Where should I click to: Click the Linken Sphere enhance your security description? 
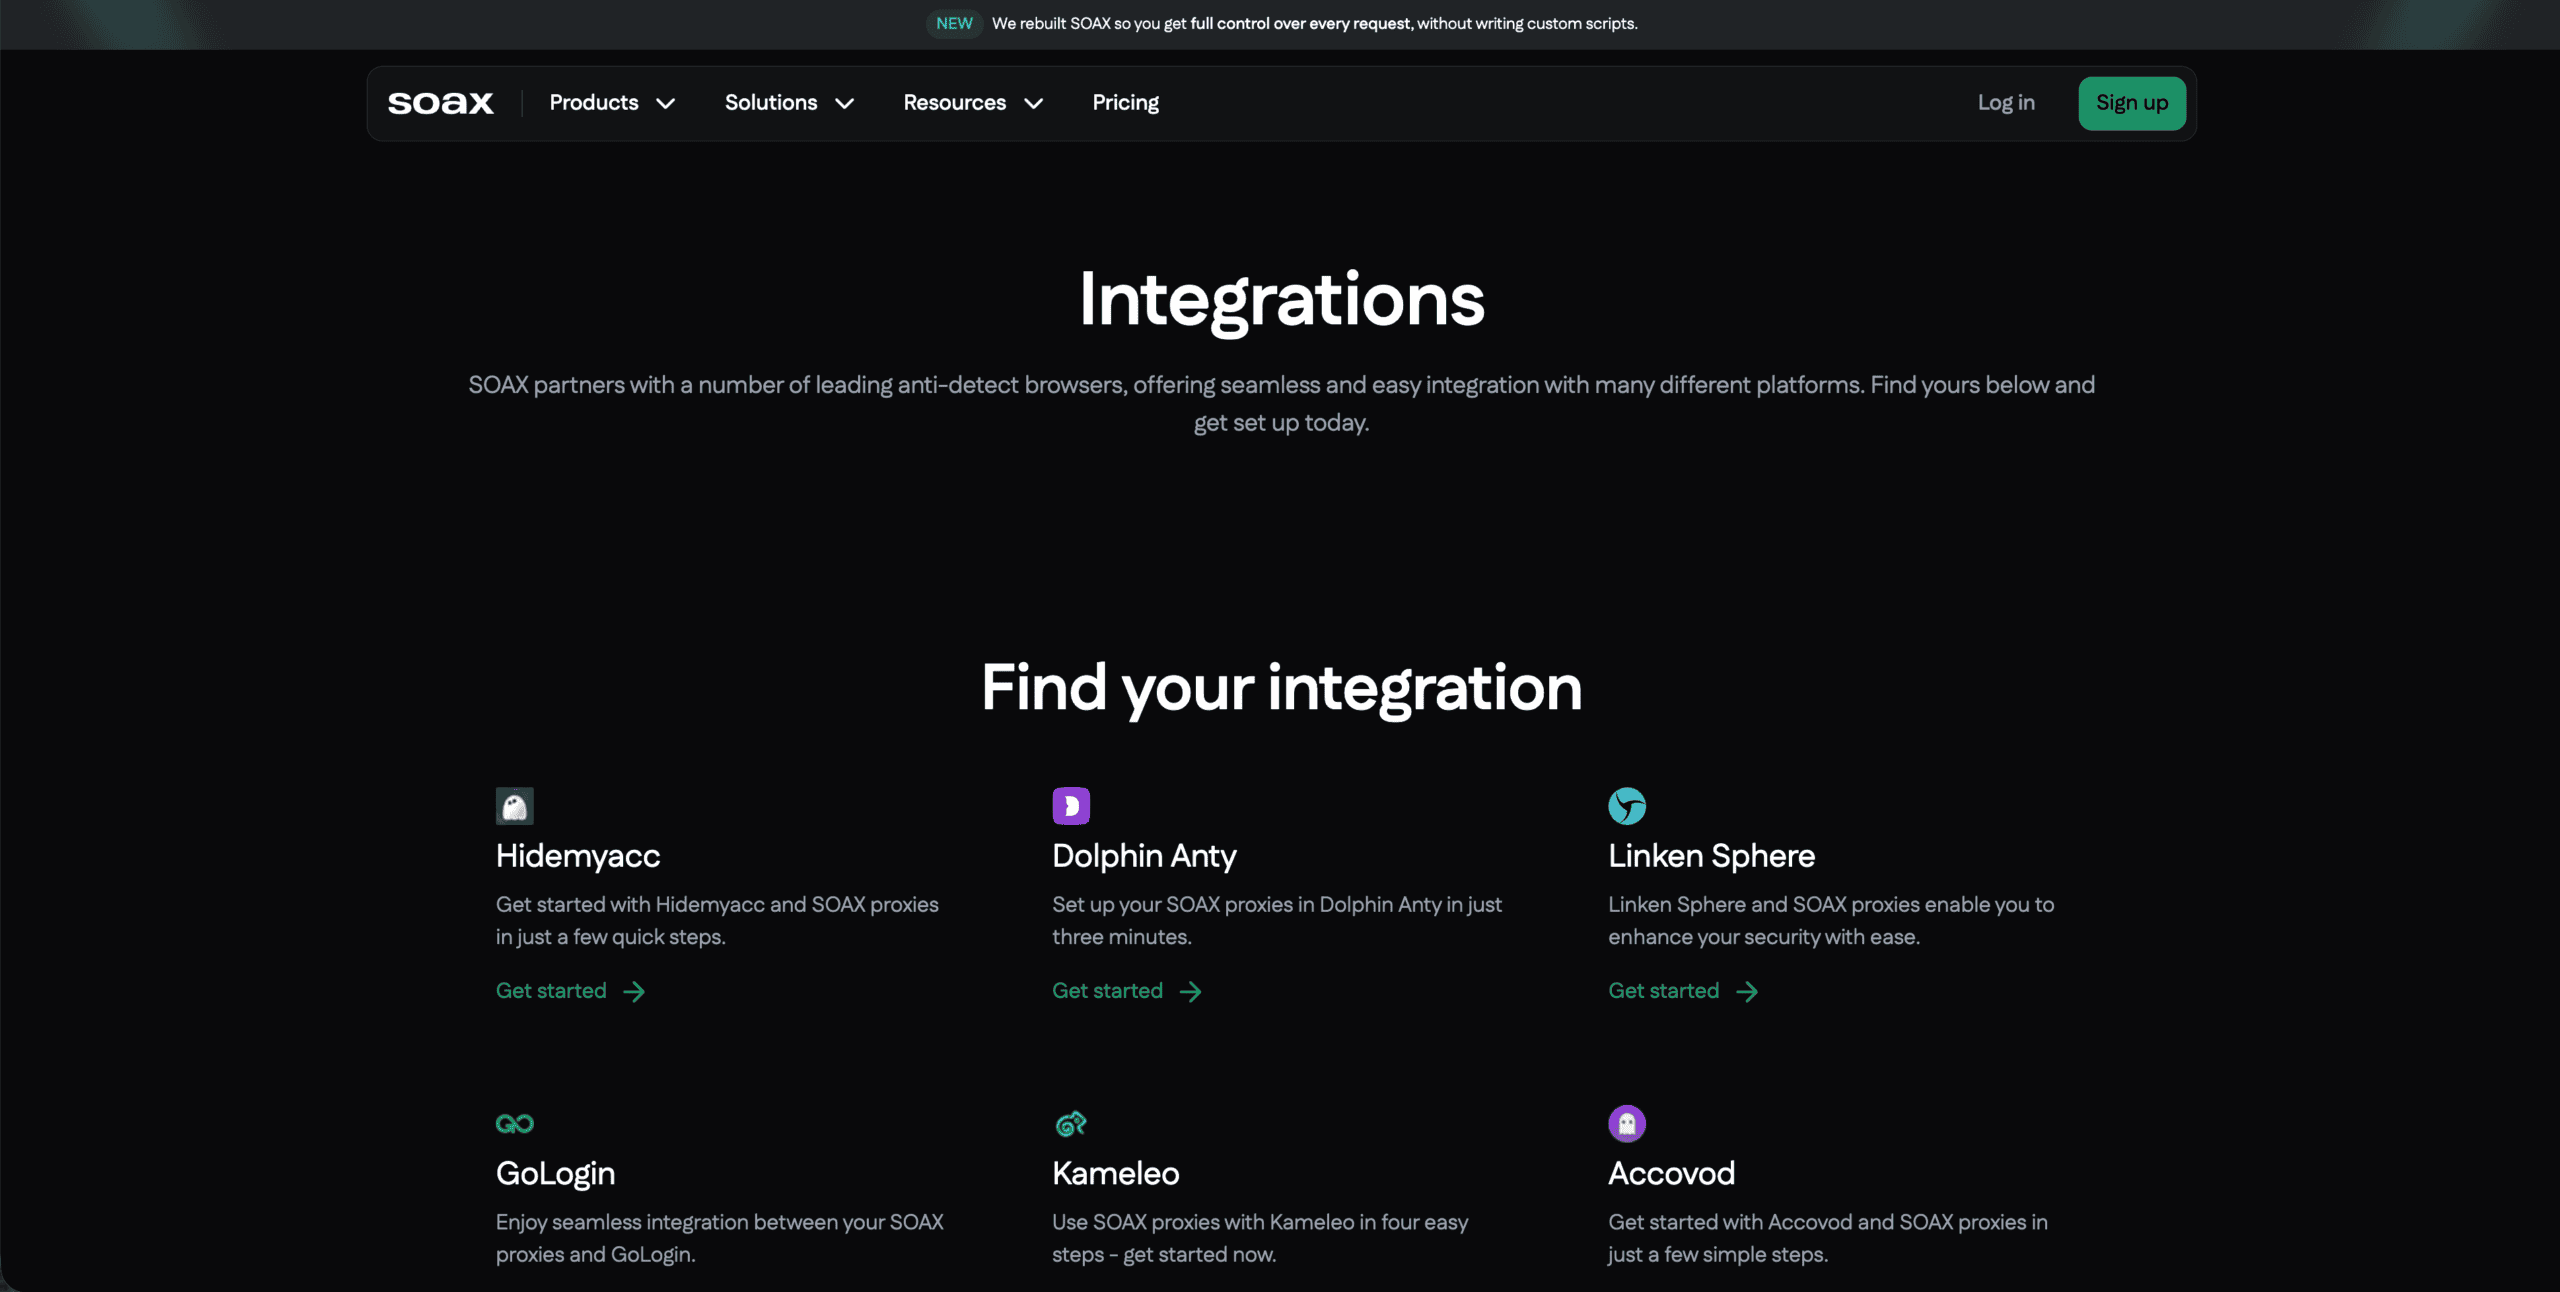tap(1831, 920)
